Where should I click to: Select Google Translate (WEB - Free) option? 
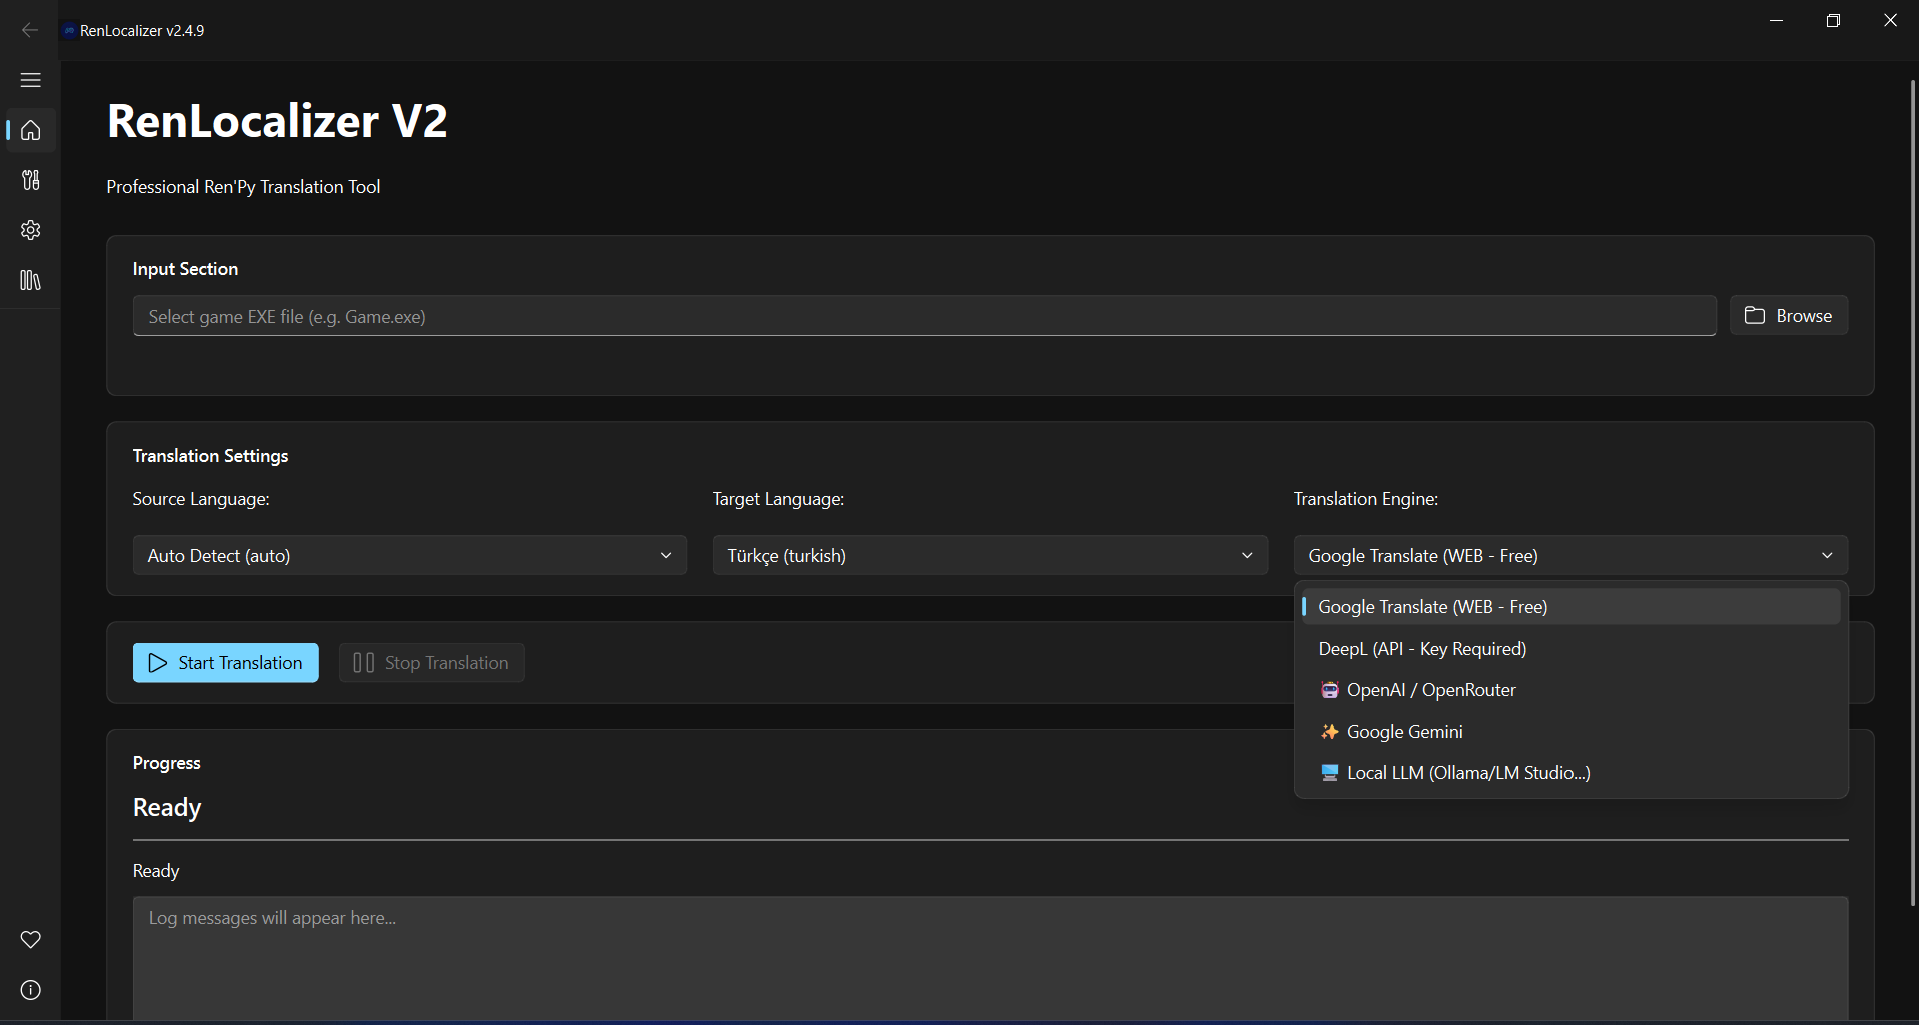1570,607
